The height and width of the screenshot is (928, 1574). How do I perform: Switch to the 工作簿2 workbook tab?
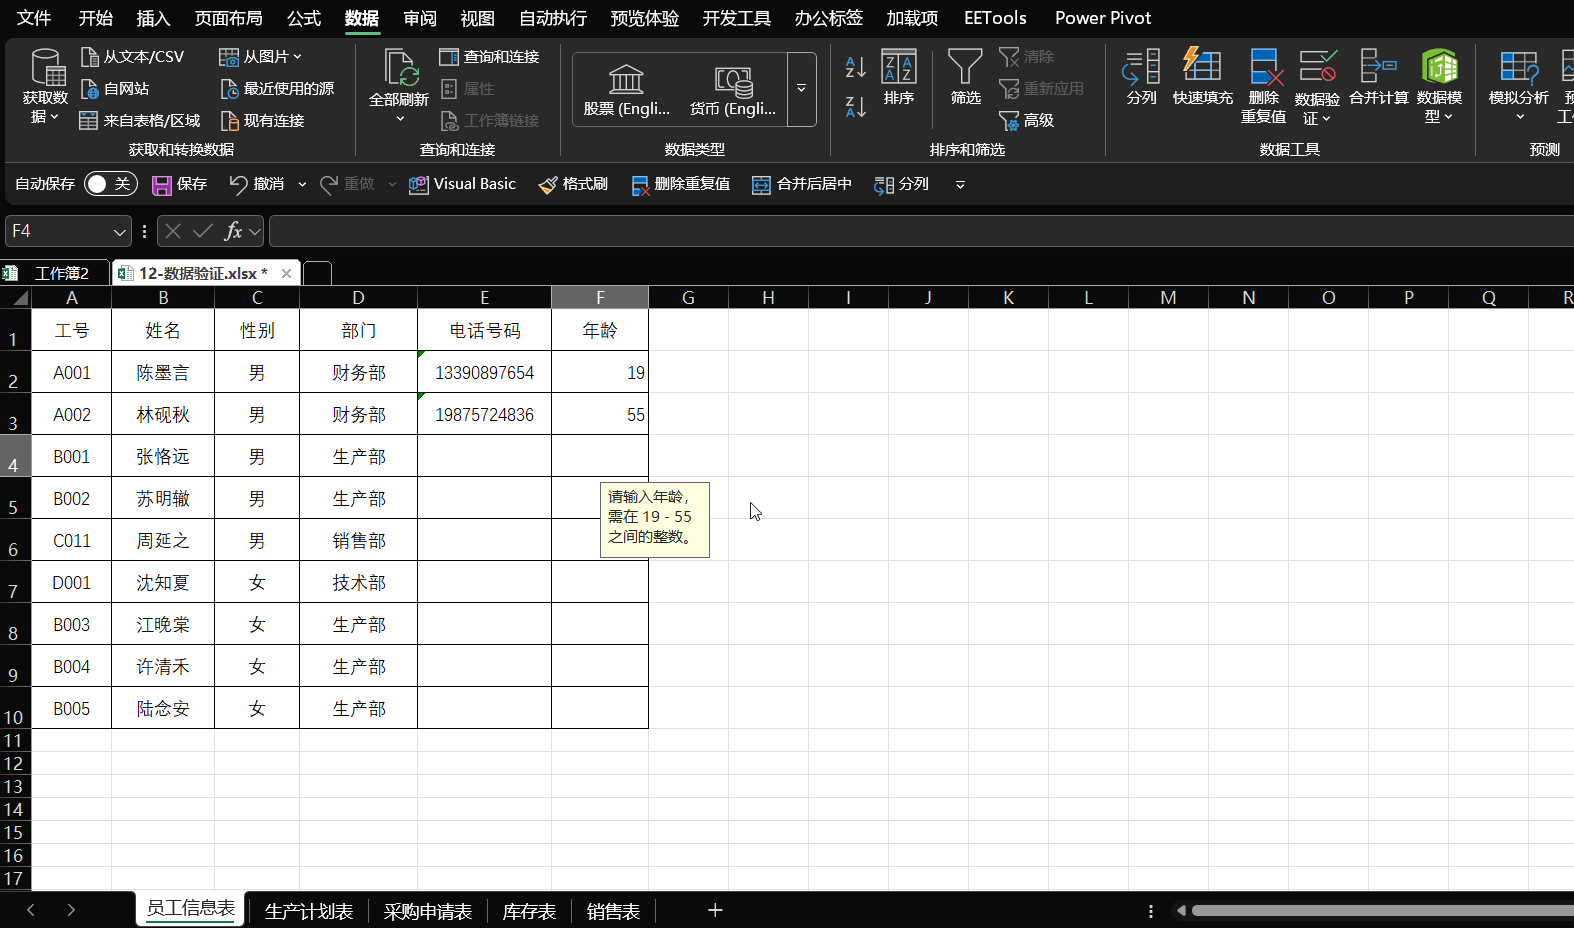[x=55, y=273]
